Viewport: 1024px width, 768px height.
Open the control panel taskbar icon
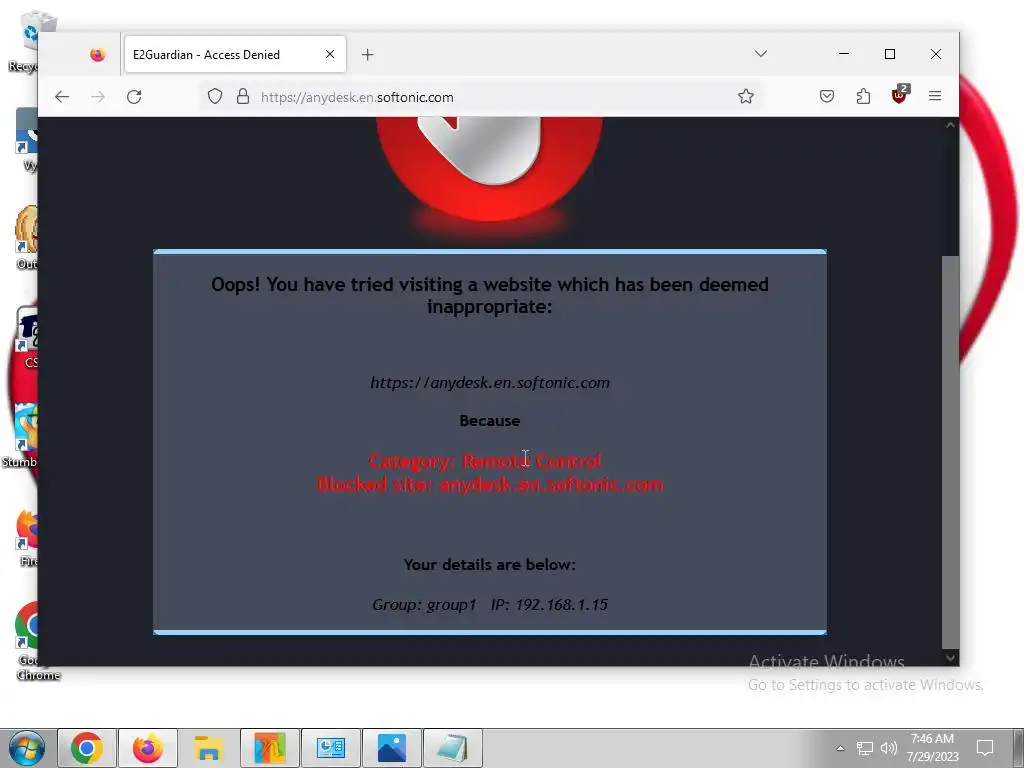click(330, 748)
